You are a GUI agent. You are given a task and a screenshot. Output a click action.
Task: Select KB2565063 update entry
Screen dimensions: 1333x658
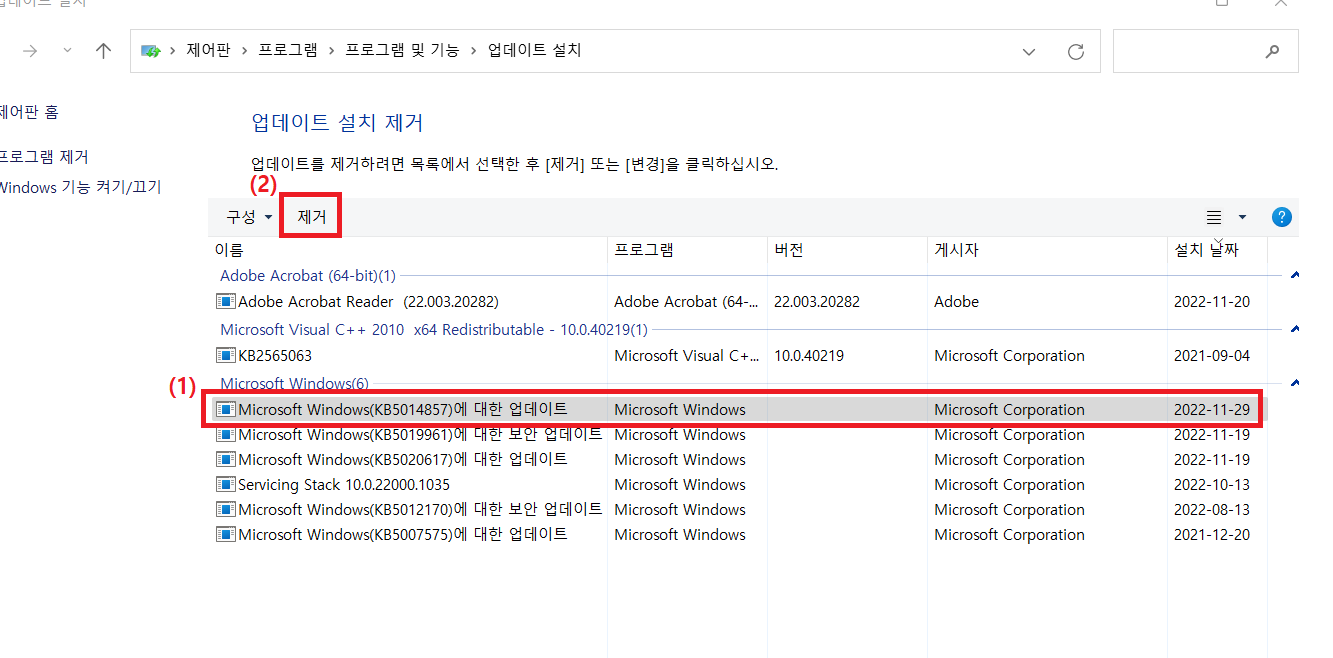point(737,356)
